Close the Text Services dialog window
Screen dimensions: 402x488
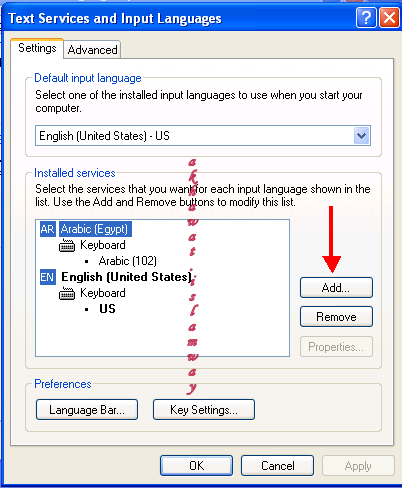click(389, 17)
